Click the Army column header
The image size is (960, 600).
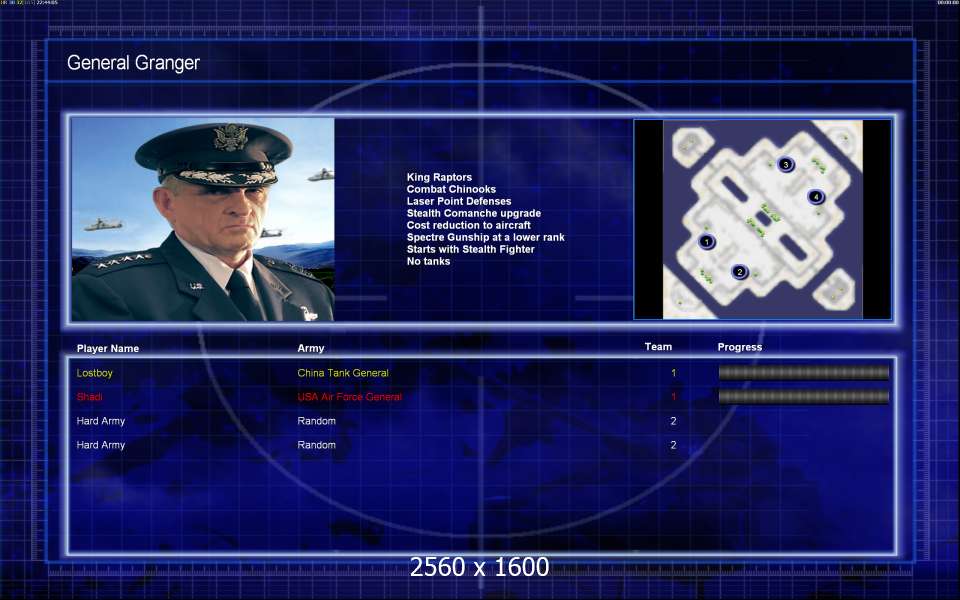(310, 348)
